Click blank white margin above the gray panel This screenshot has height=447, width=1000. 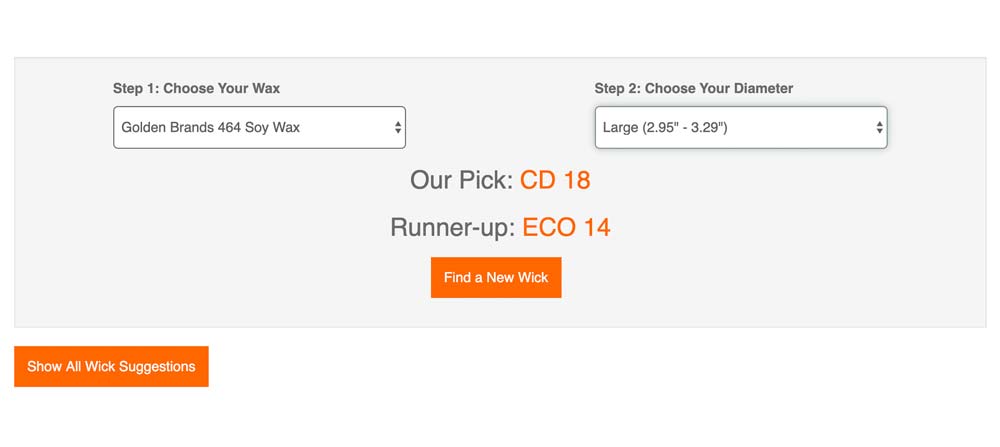[x=500, y=29]
